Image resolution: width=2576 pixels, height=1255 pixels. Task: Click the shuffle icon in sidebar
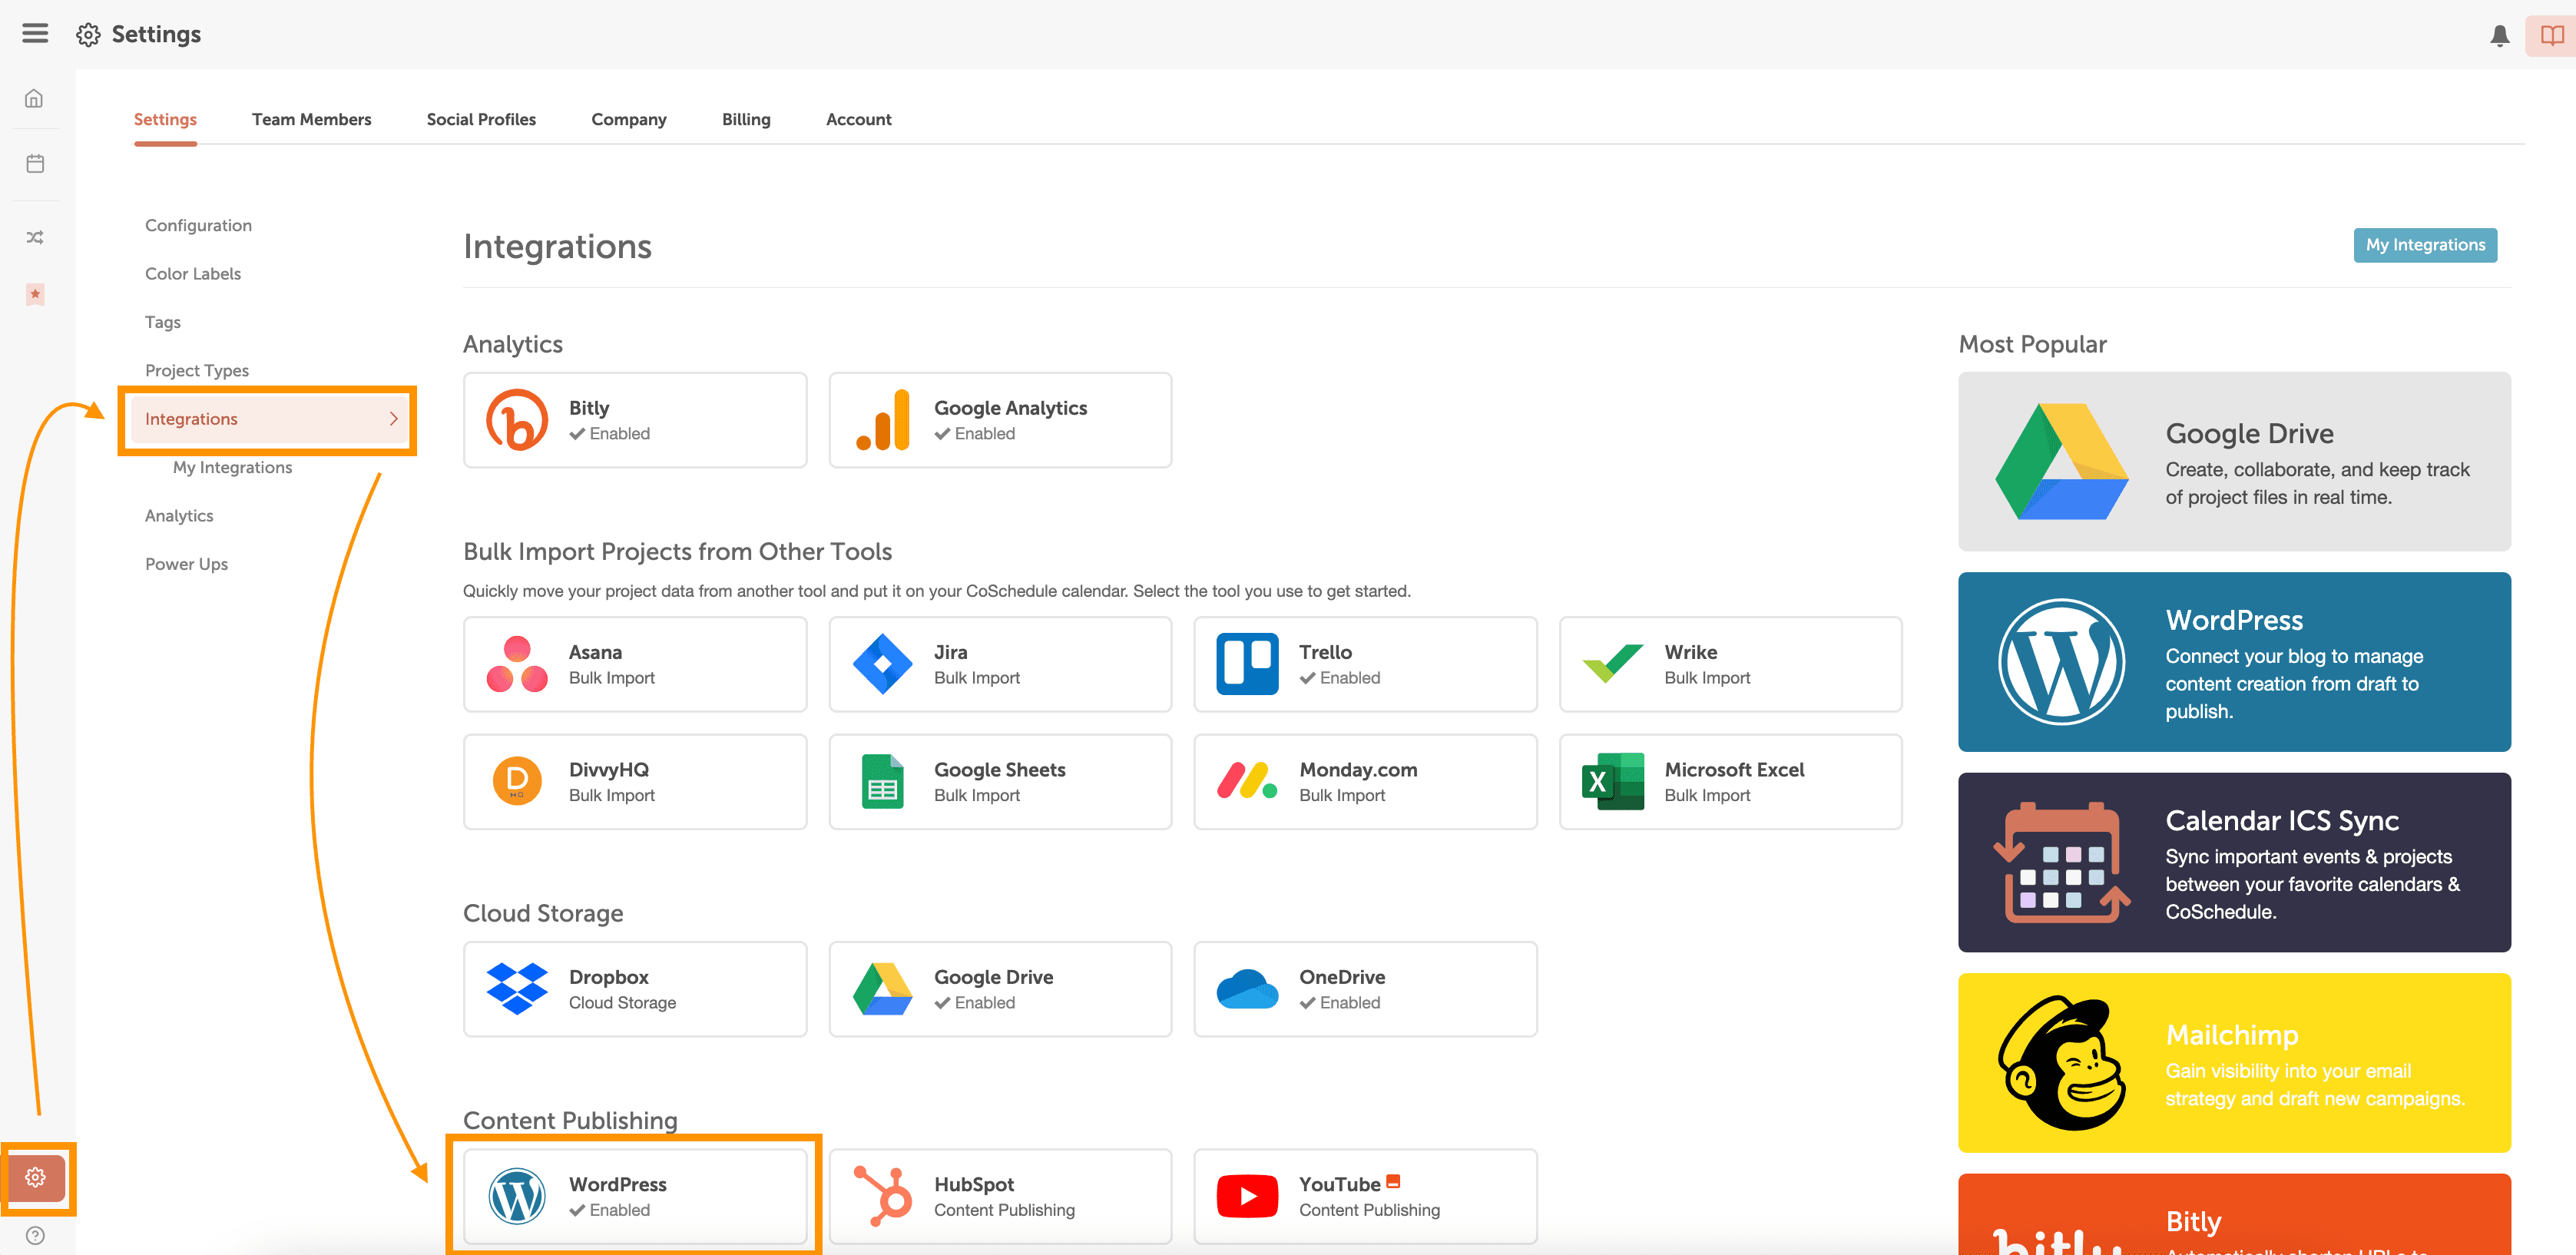coord(35,237)
